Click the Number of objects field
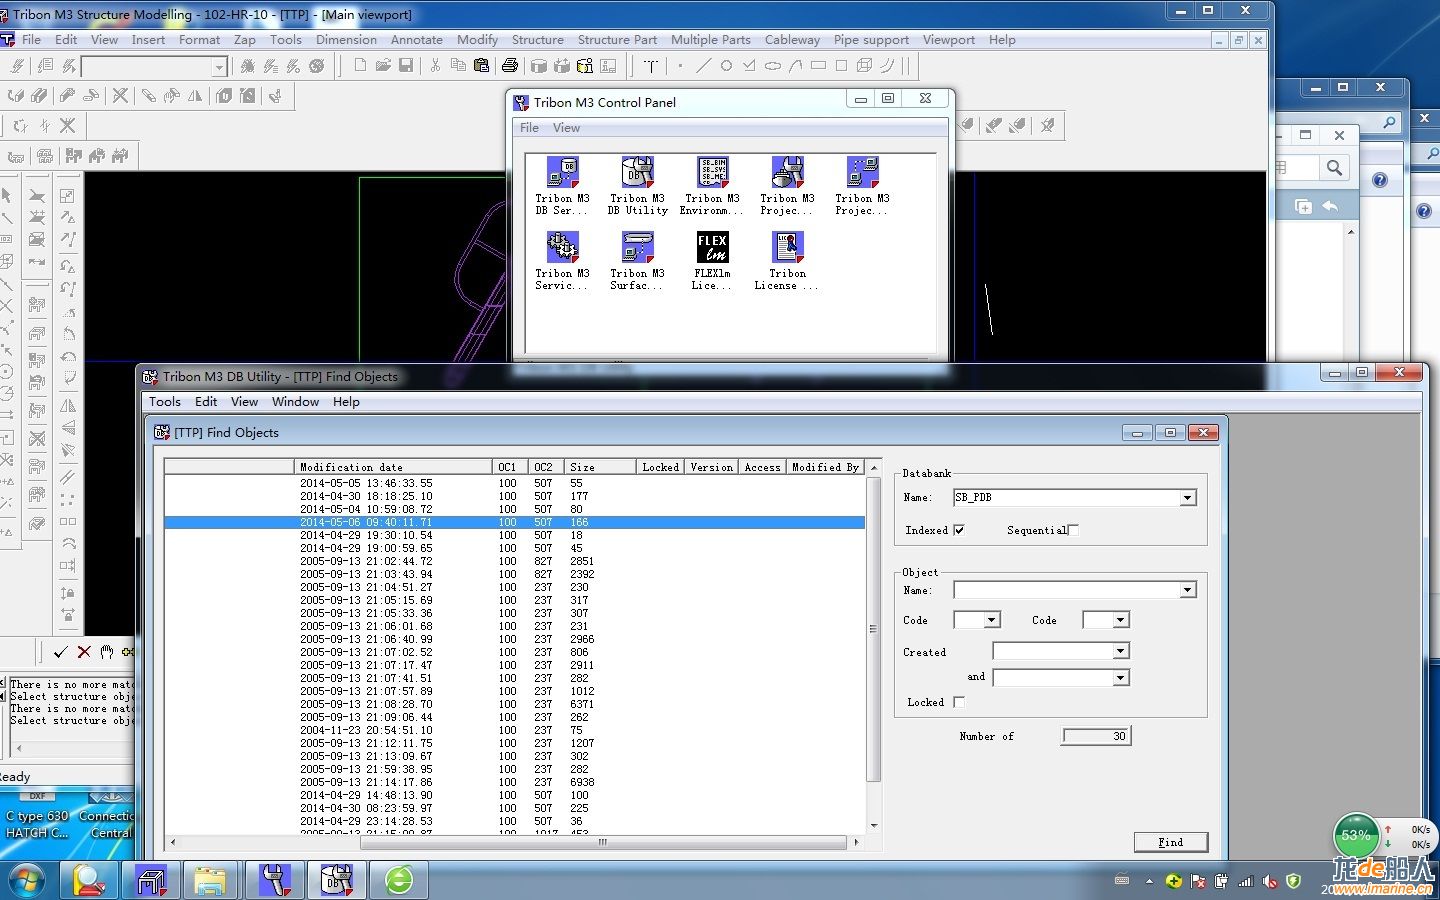Image resolution: width=1440 pixels, height=900 pixels. point(1096,736)
